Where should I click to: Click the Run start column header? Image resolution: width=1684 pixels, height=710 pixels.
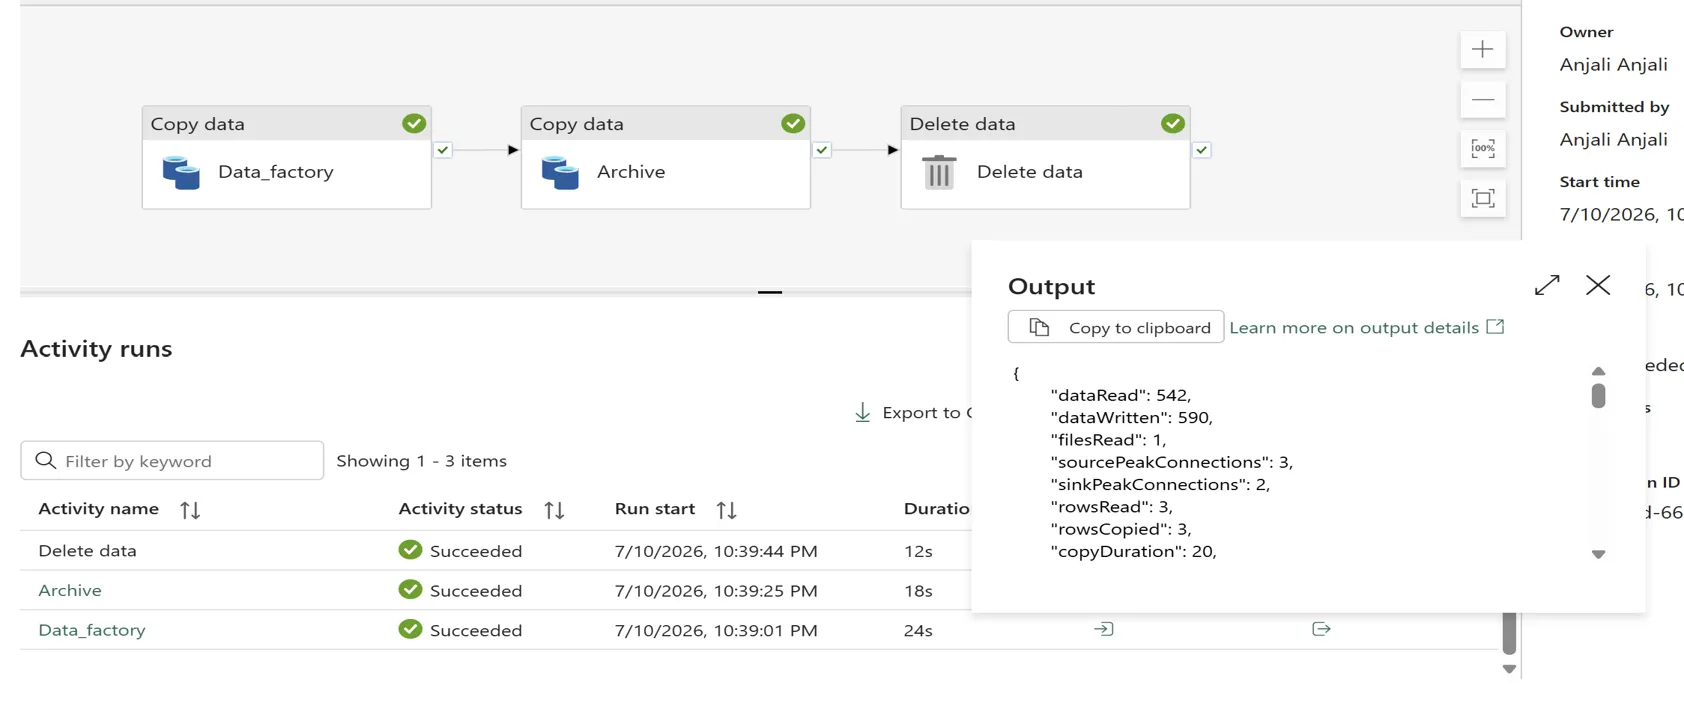pyautogui.click(x=655, y=509)
